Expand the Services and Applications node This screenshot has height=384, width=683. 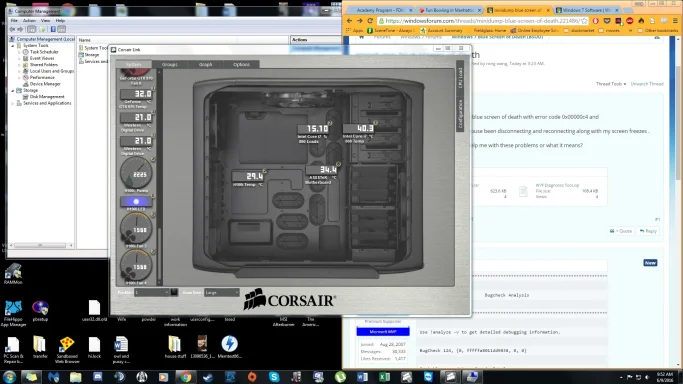pos(13,103)
